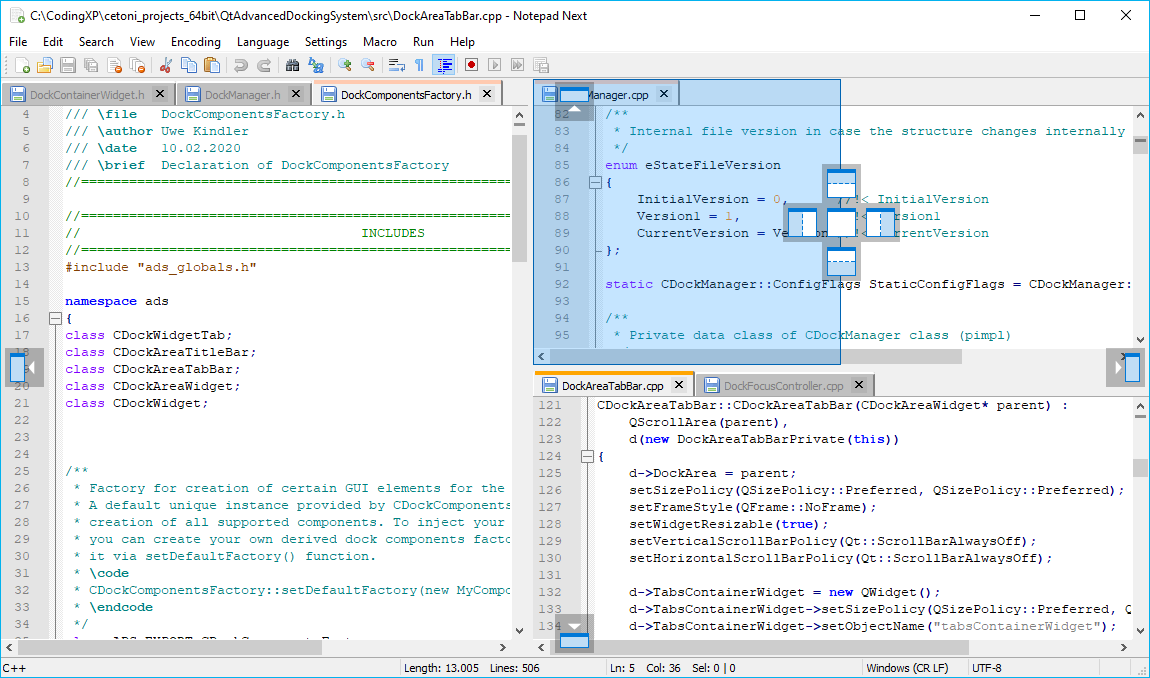Click the Zoom in magnifier icon
Viewport: 1150px width, 678px height.
click(x=345, y=65)
